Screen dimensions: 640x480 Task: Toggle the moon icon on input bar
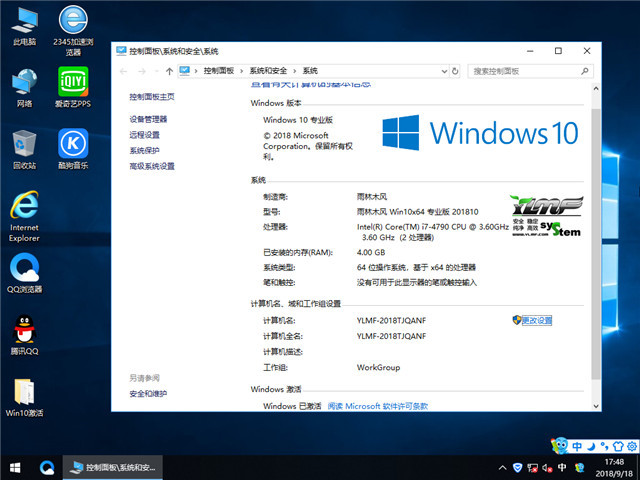coord(591,446)
